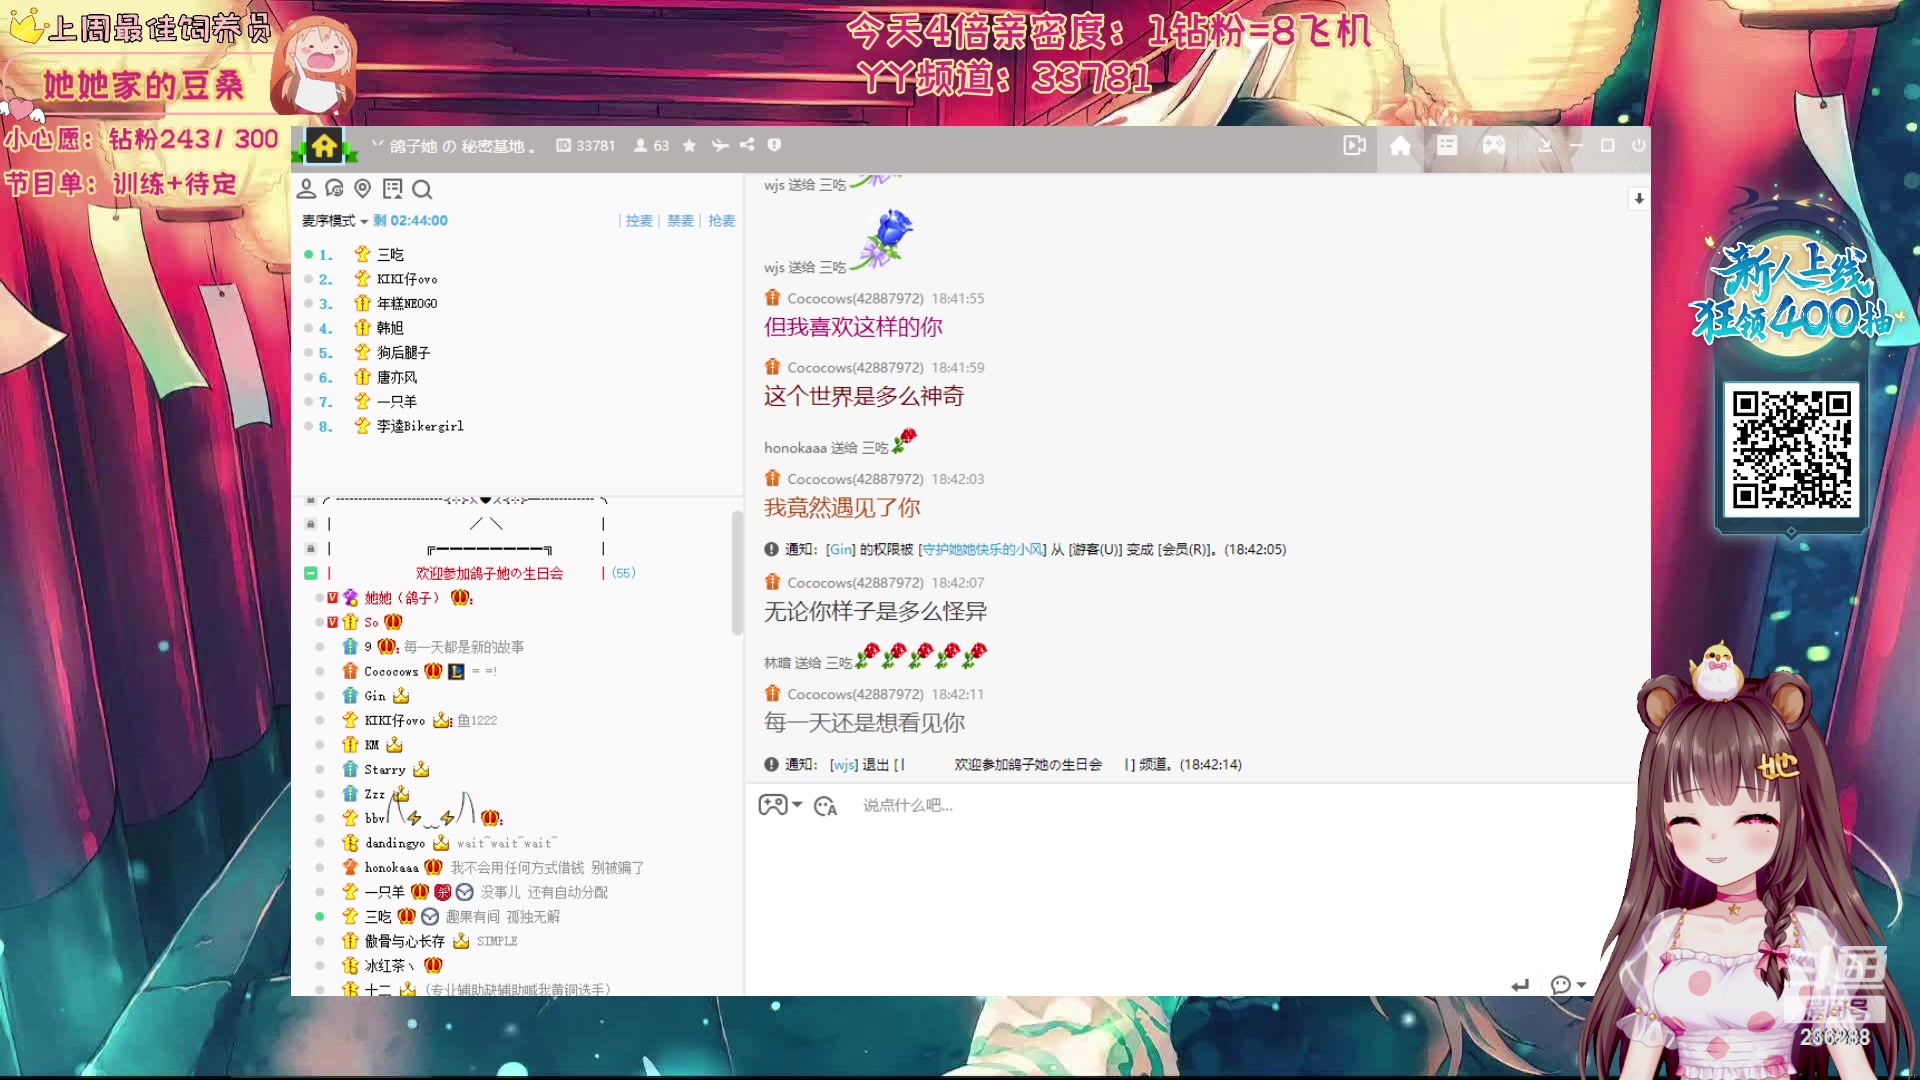Image resolution: width=1920 pixels, height=1080 pixels.
Task: Select 唐亦风 in the mic queue
Action: pos(397,377)
